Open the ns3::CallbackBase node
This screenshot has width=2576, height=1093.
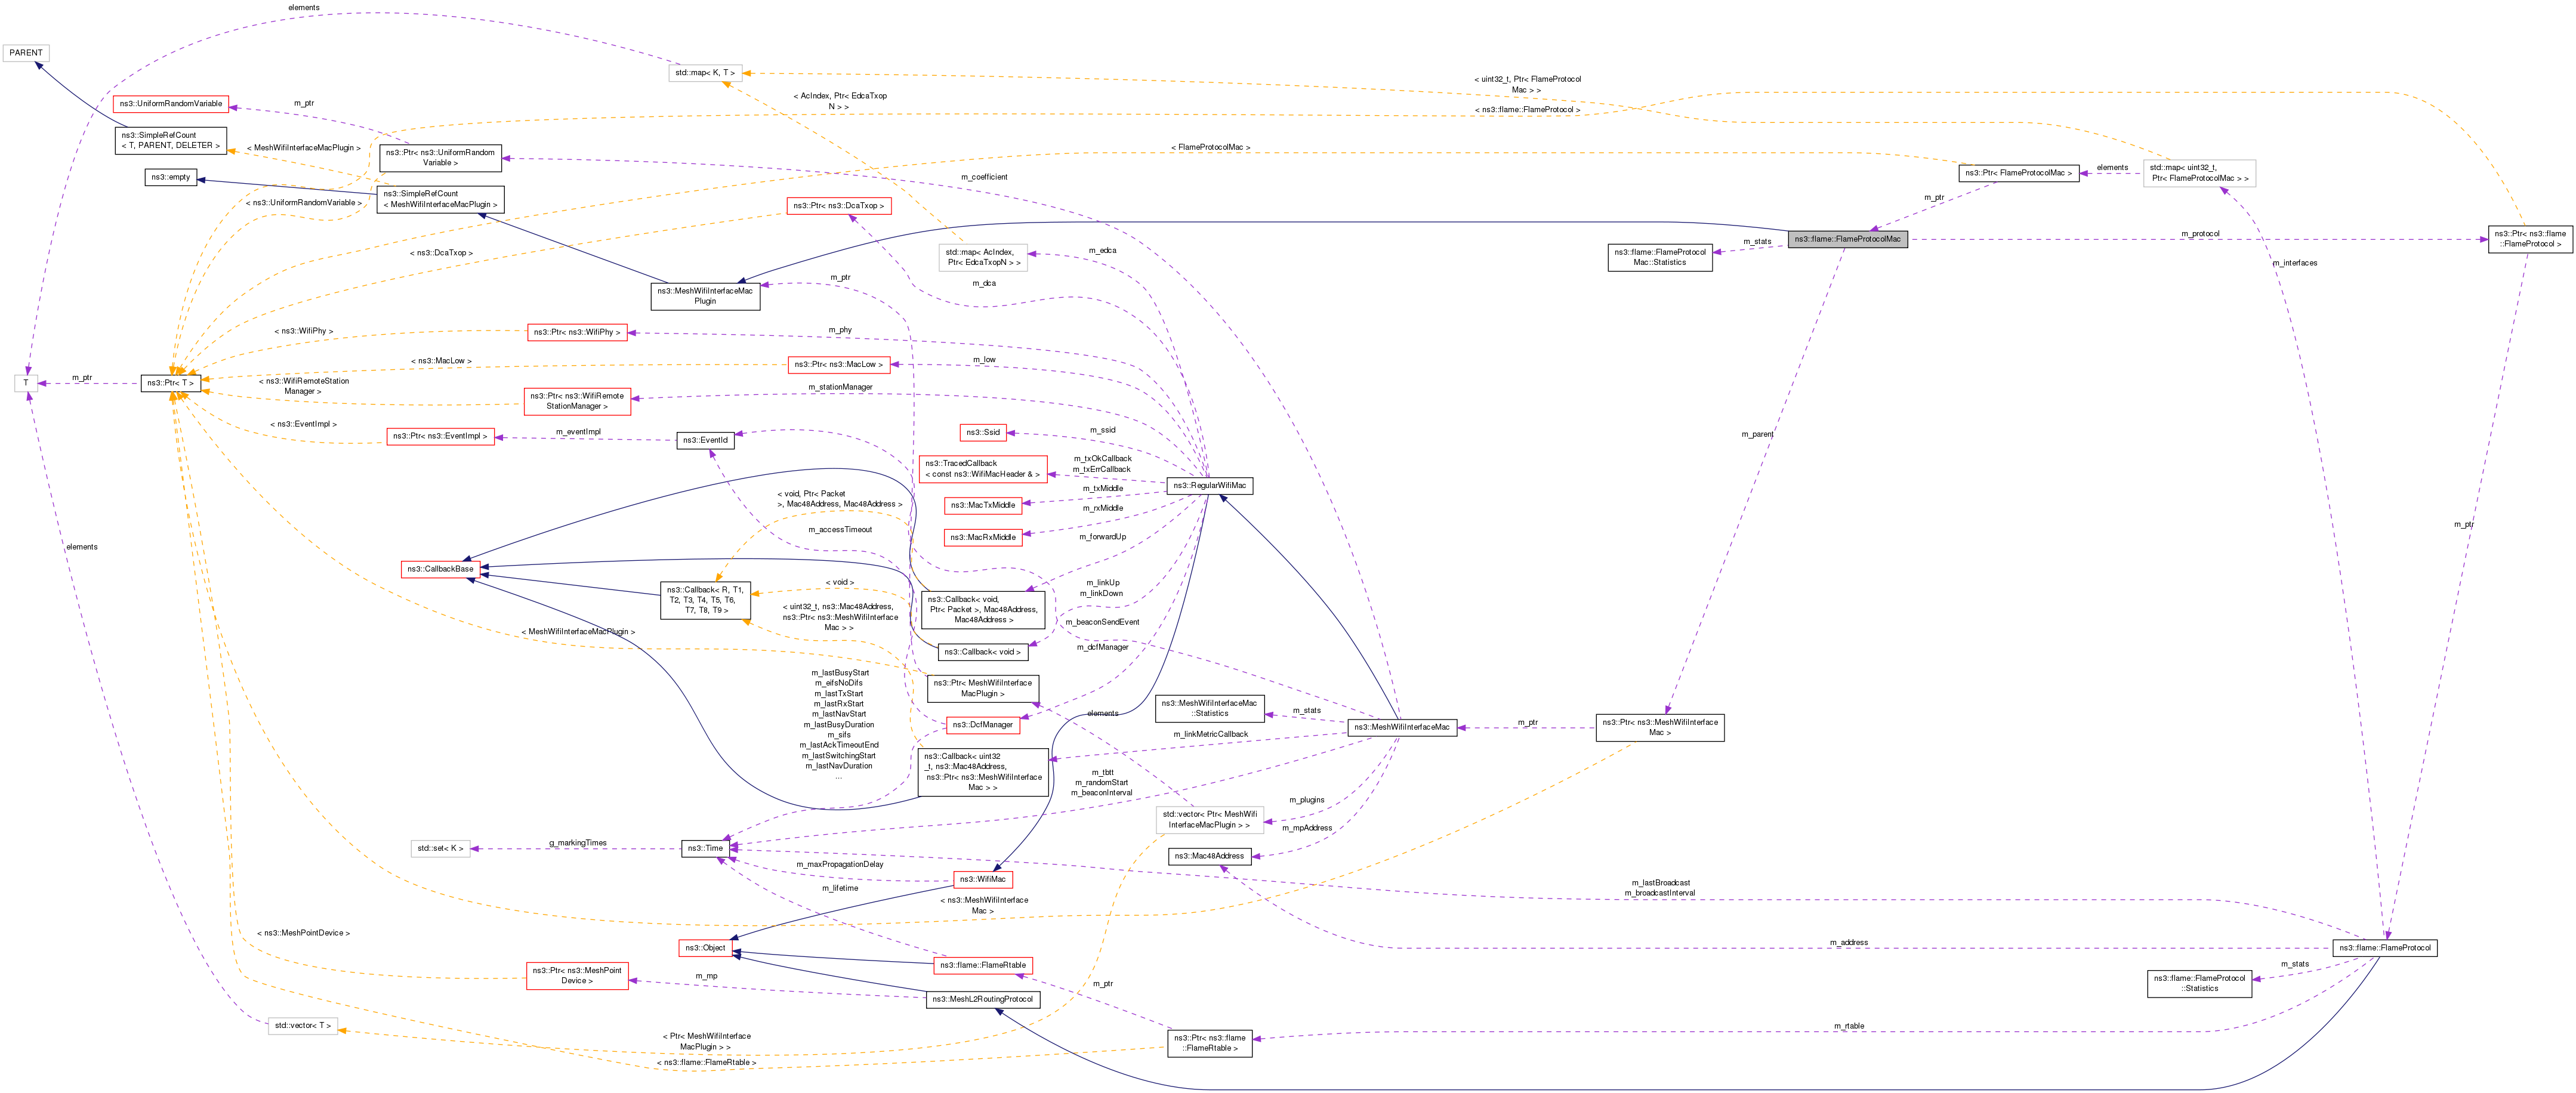click(440, 569)
